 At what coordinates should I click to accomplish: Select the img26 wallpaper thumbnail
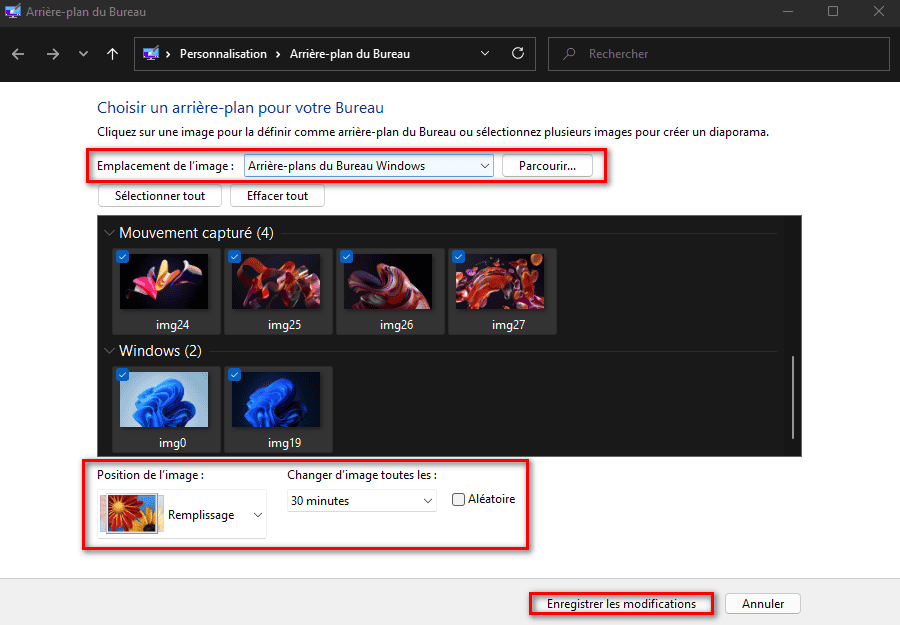(388, 281)
